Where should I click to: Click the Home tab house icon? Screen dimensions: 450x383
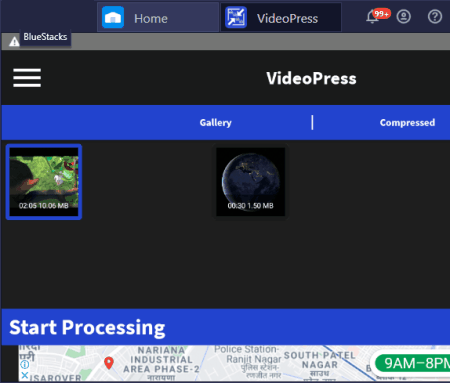[x=113, y=17]
